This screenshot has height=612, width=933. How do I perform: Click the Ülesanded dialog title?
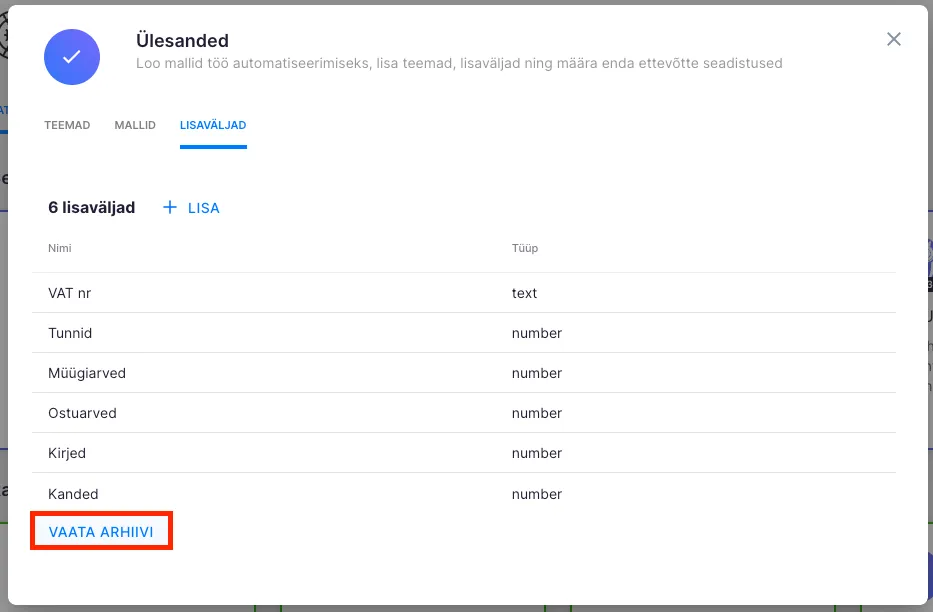(x=182, y=41)
